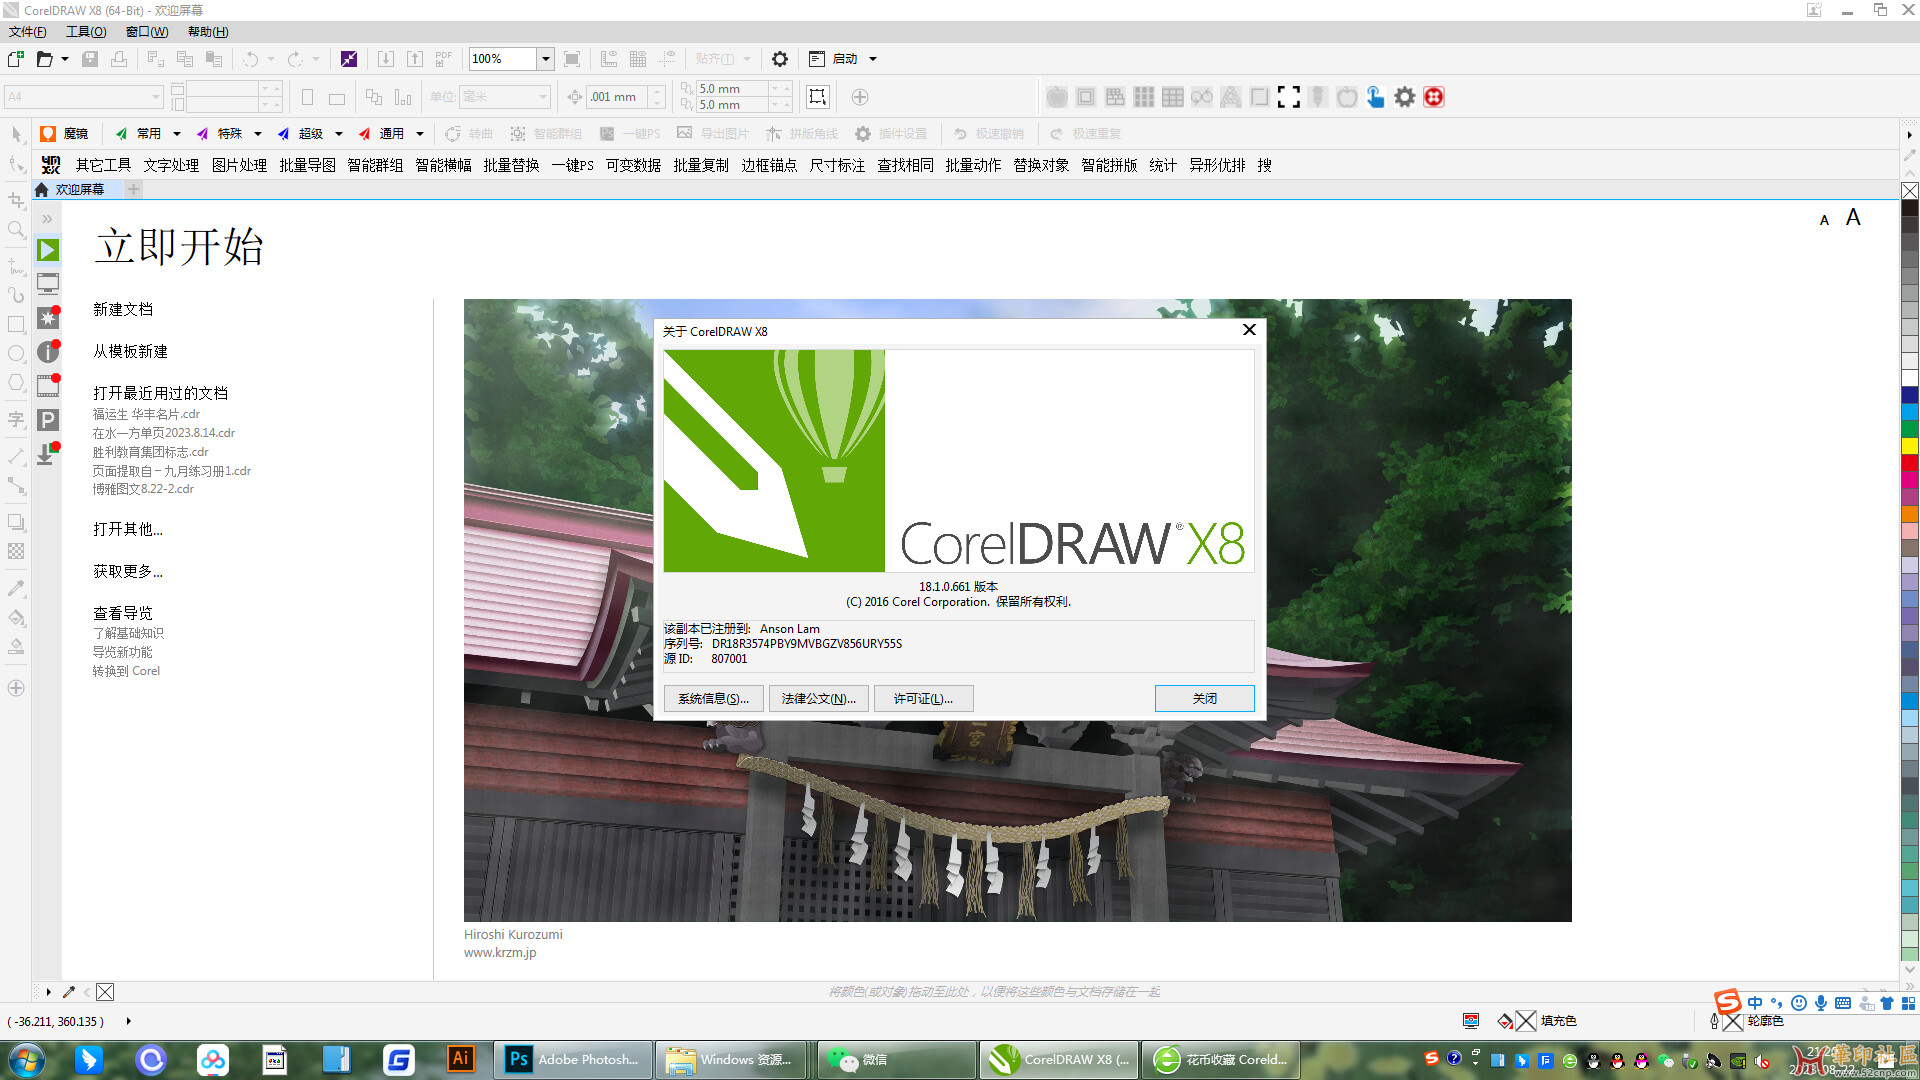Click 系统信息(S)... button in About dialog
This screenshot has width=1920, height=1080.
pyautogui.click(x=713, y=698)
